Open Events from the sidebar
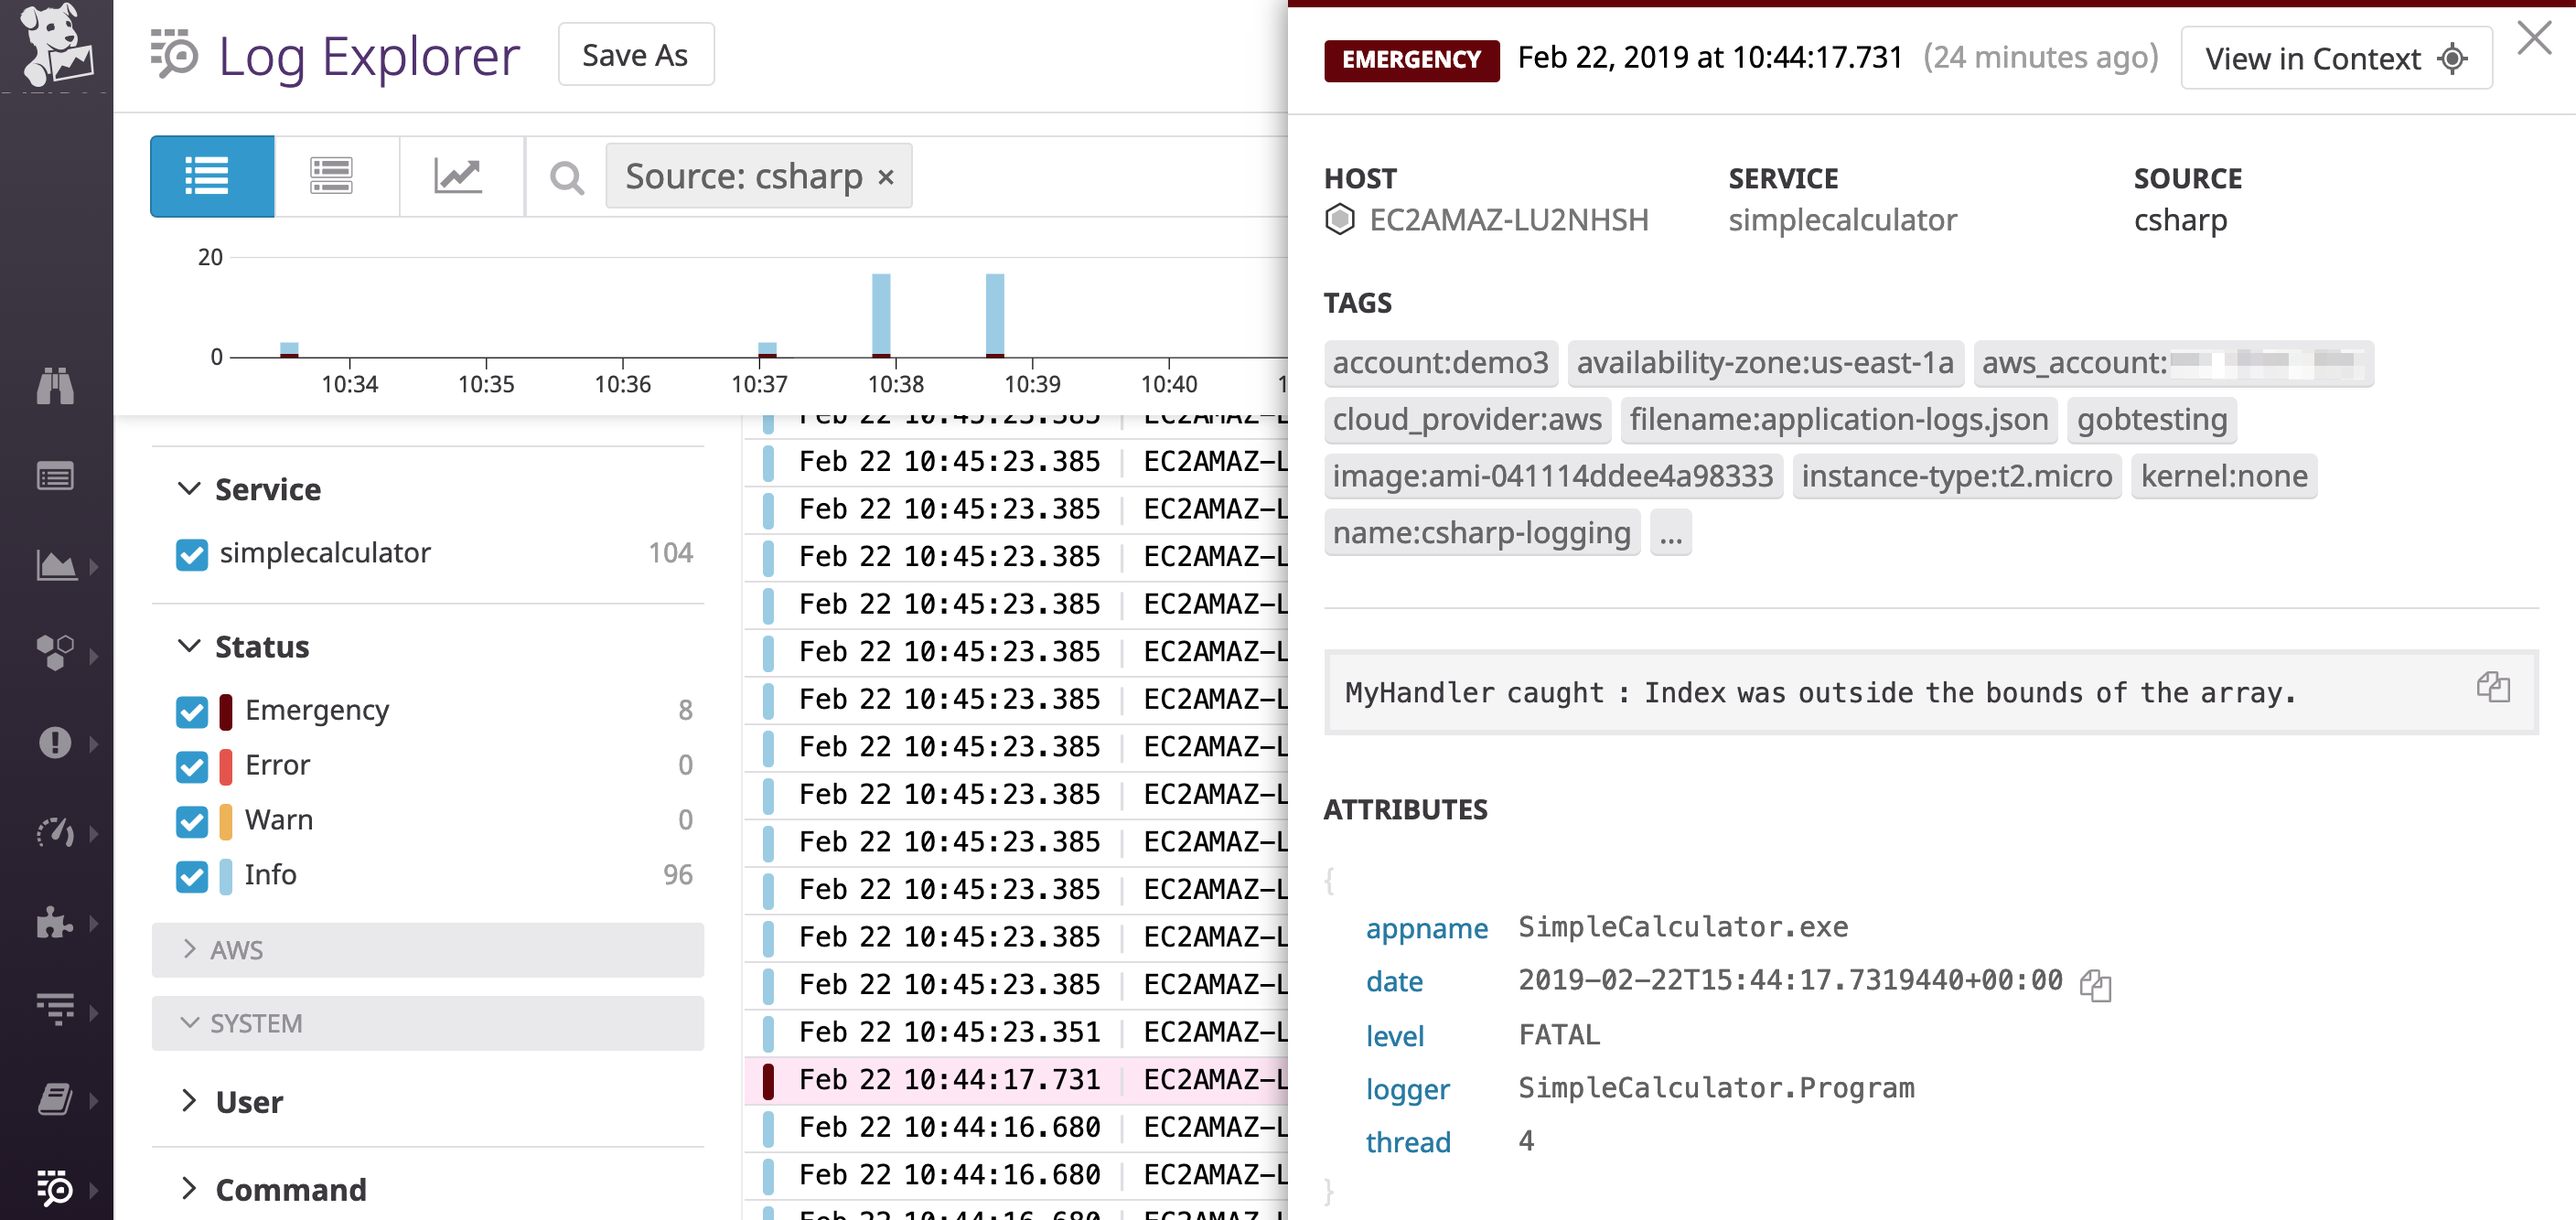 [57, 477]
